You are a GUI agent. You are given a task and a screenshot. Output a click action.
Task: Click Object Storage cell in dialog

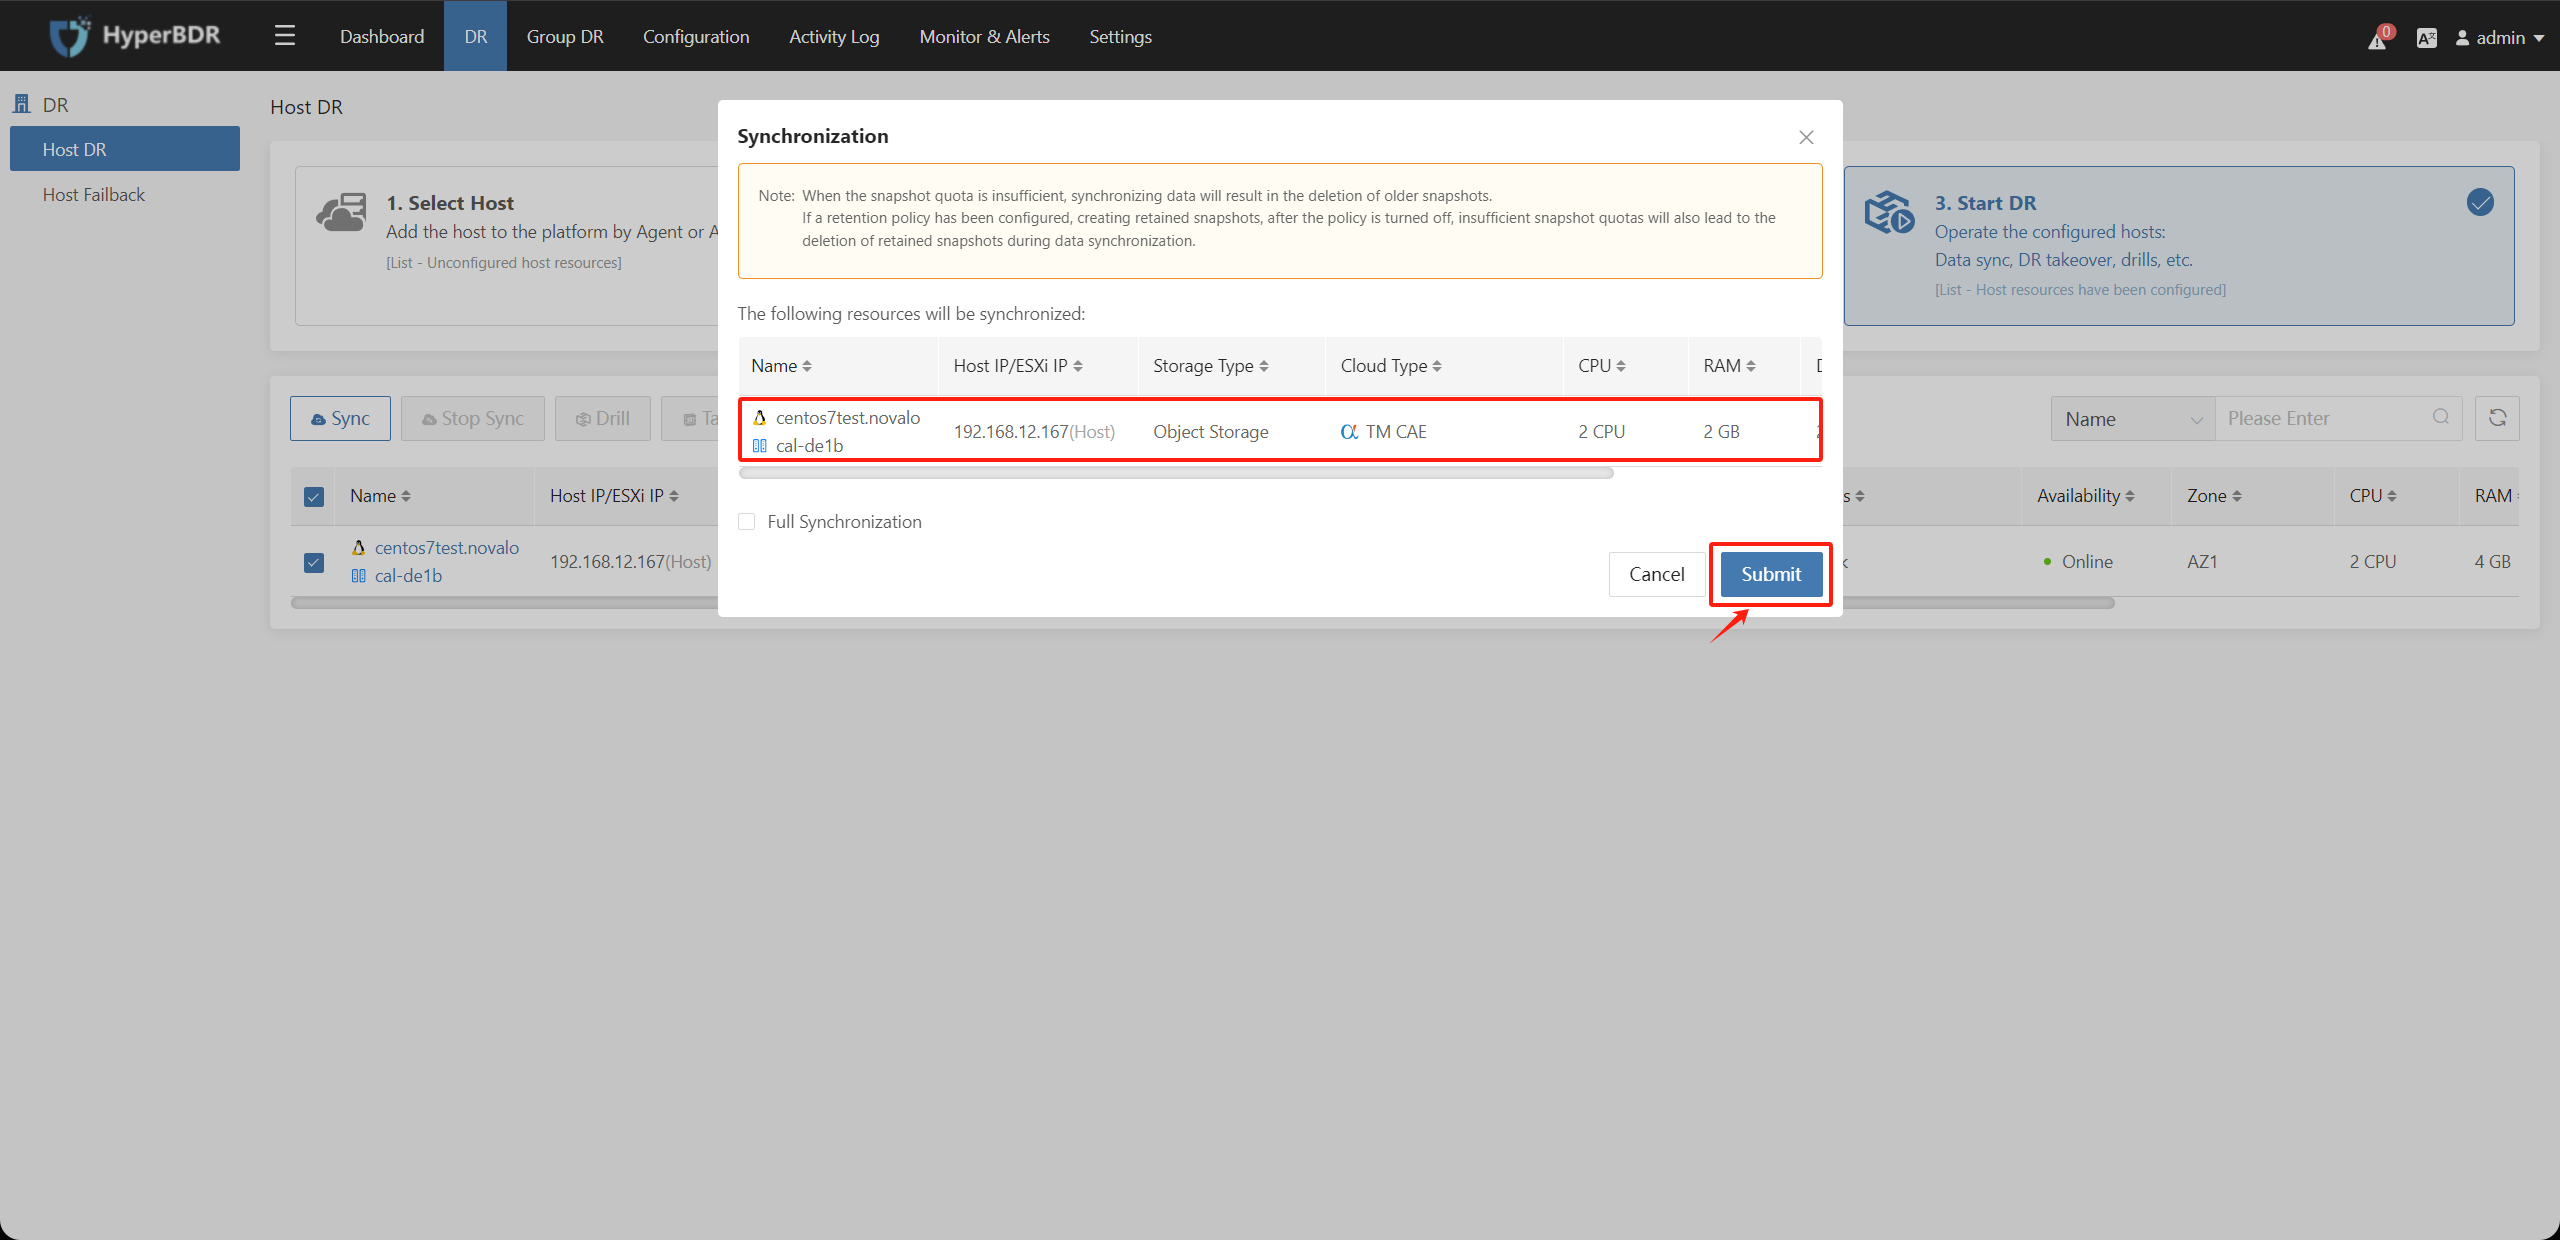(1211, 432)
